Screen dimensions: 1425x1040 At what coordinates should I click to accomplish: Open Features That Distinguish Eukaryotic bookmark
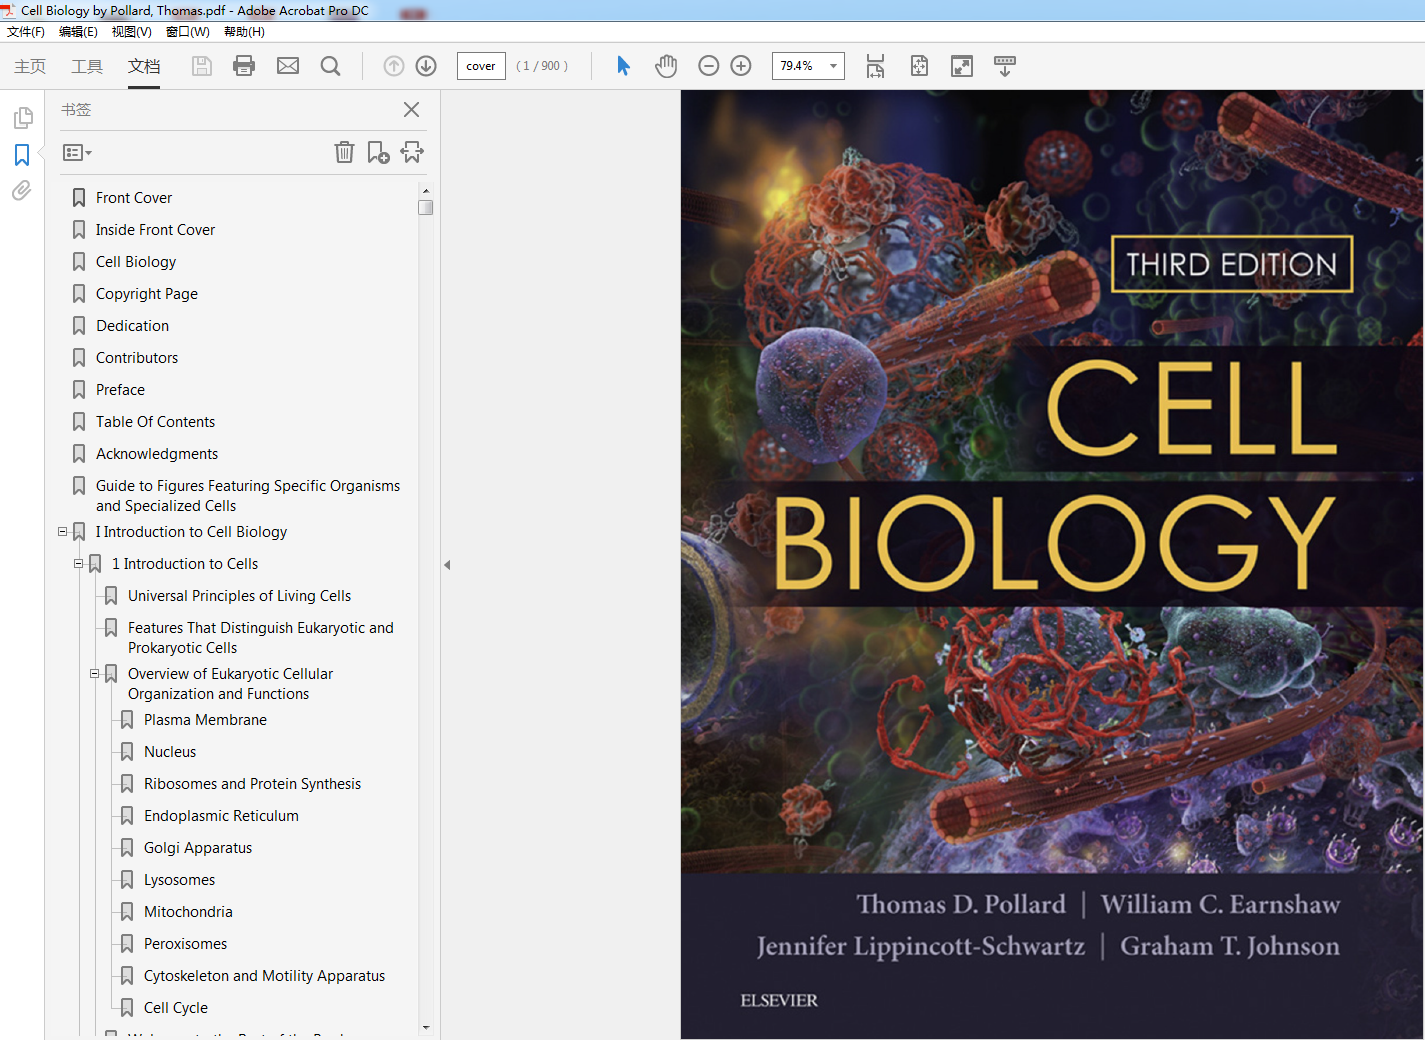point(261,638)
